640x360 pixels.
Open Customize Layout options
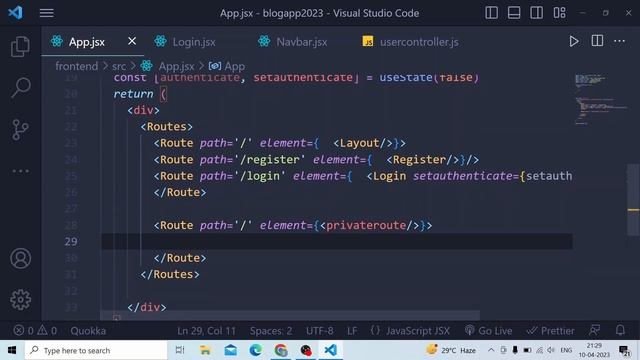[x=559, y=13]
